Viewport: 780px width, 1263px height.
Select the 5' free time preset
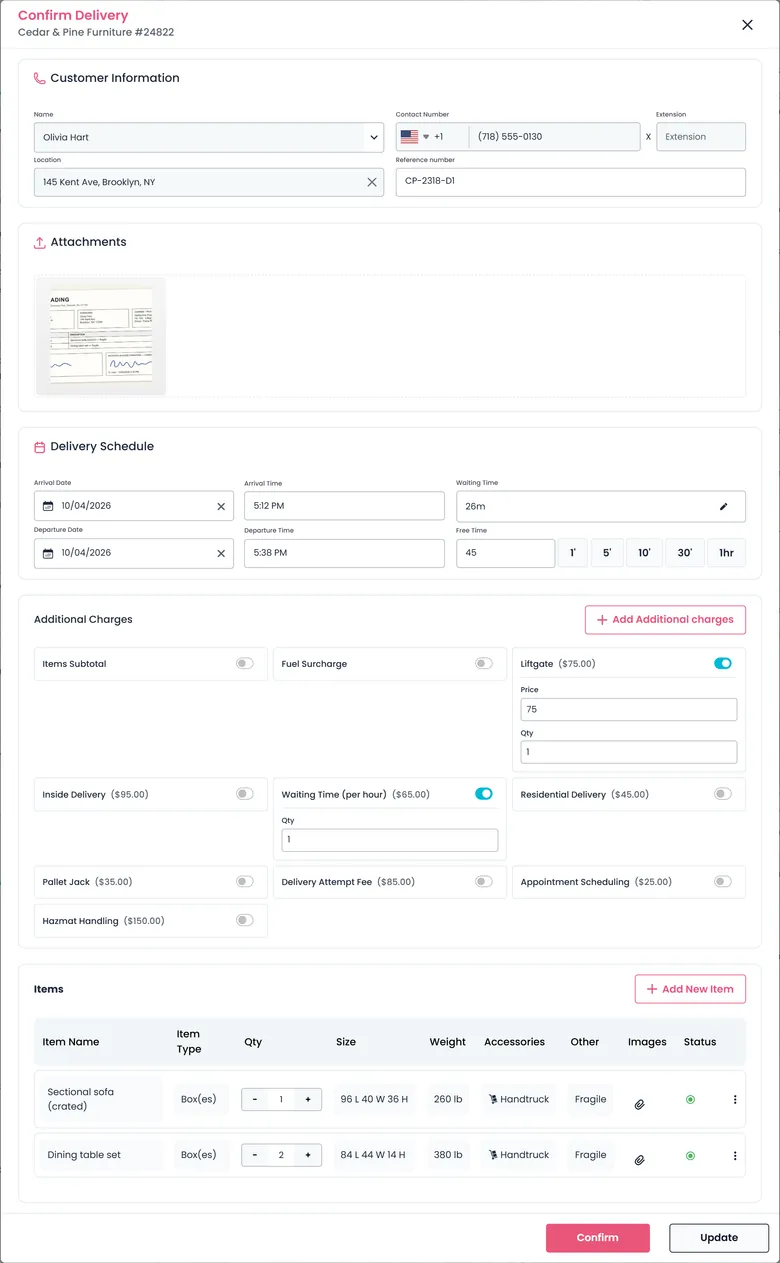[x=607, y=553]
